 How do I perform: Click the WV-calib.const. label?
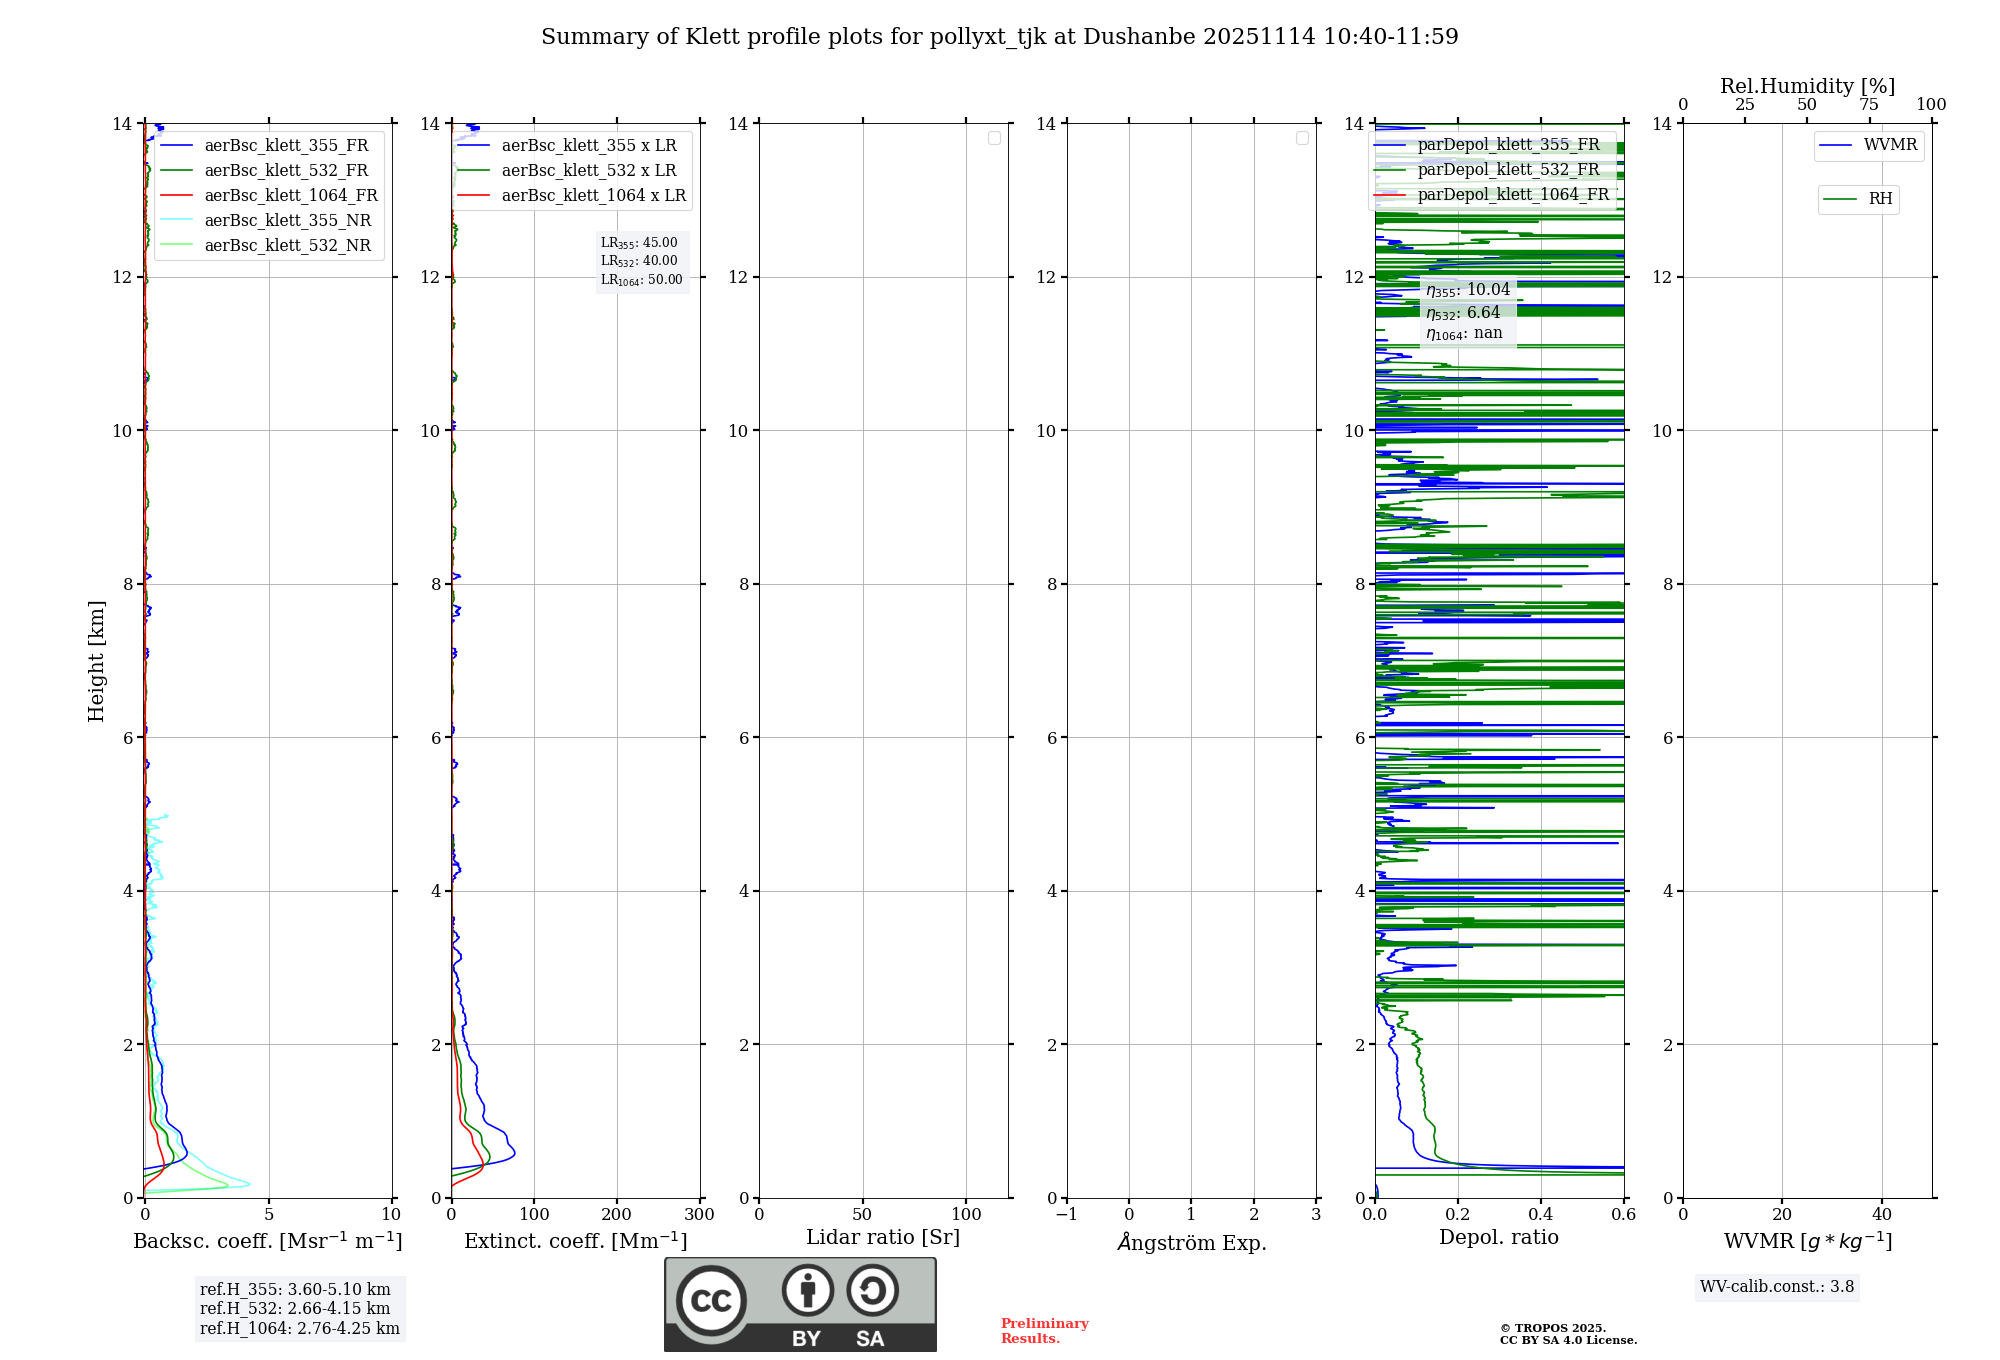click(x=1776, y=1286)
